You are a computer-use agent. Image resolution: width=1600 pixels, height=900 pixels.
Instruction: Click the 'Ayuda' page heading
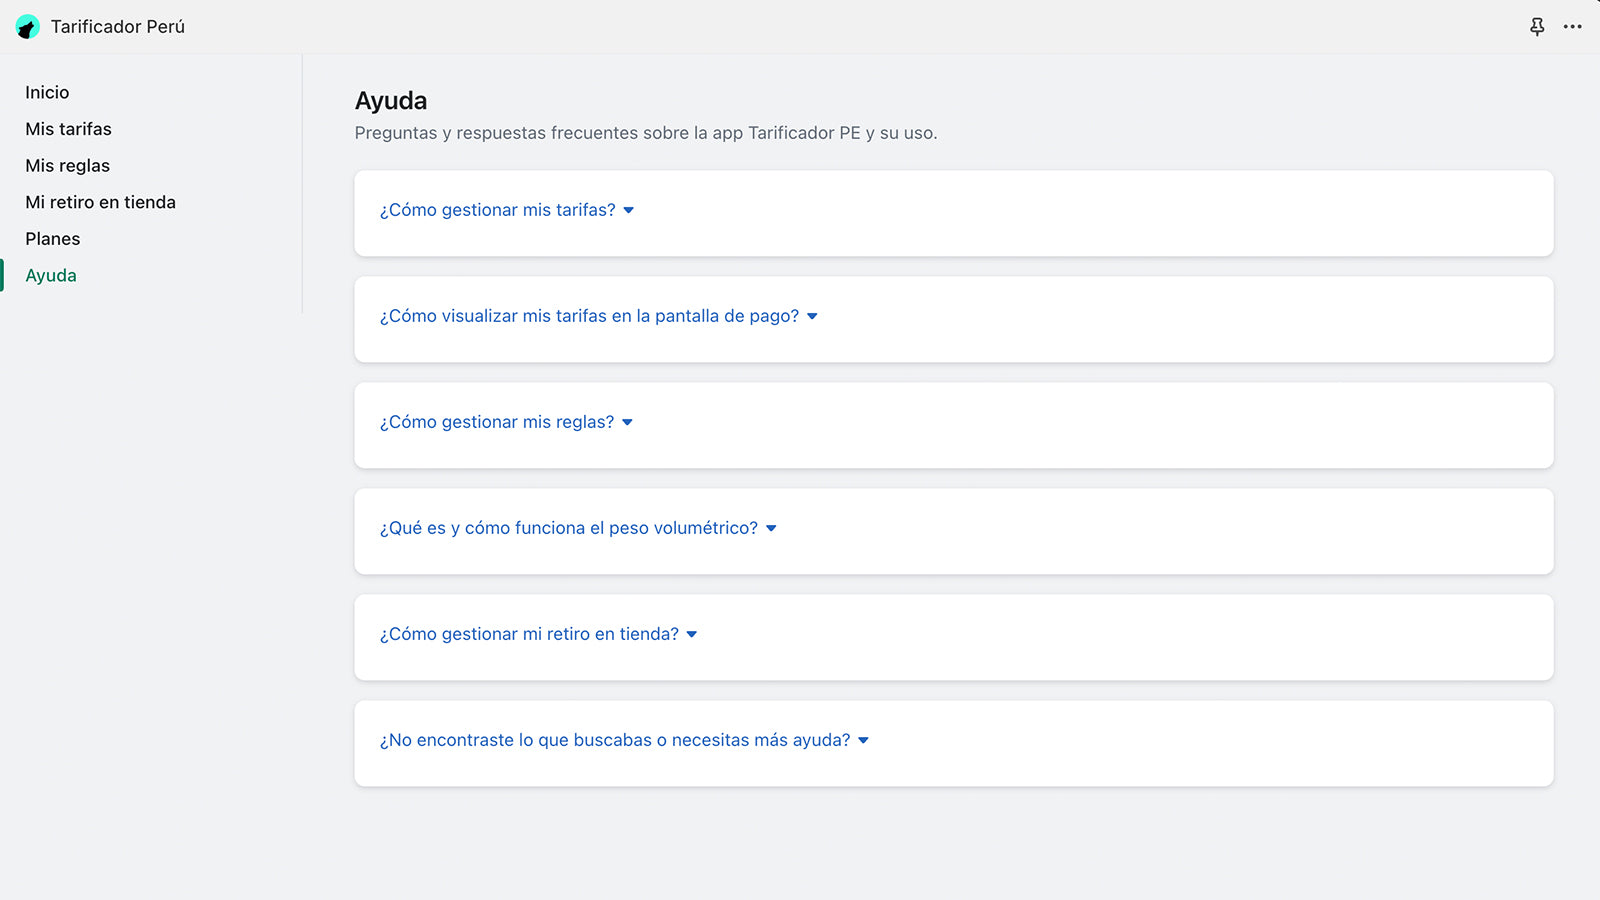pyautogui.click(x=391, y=101)
